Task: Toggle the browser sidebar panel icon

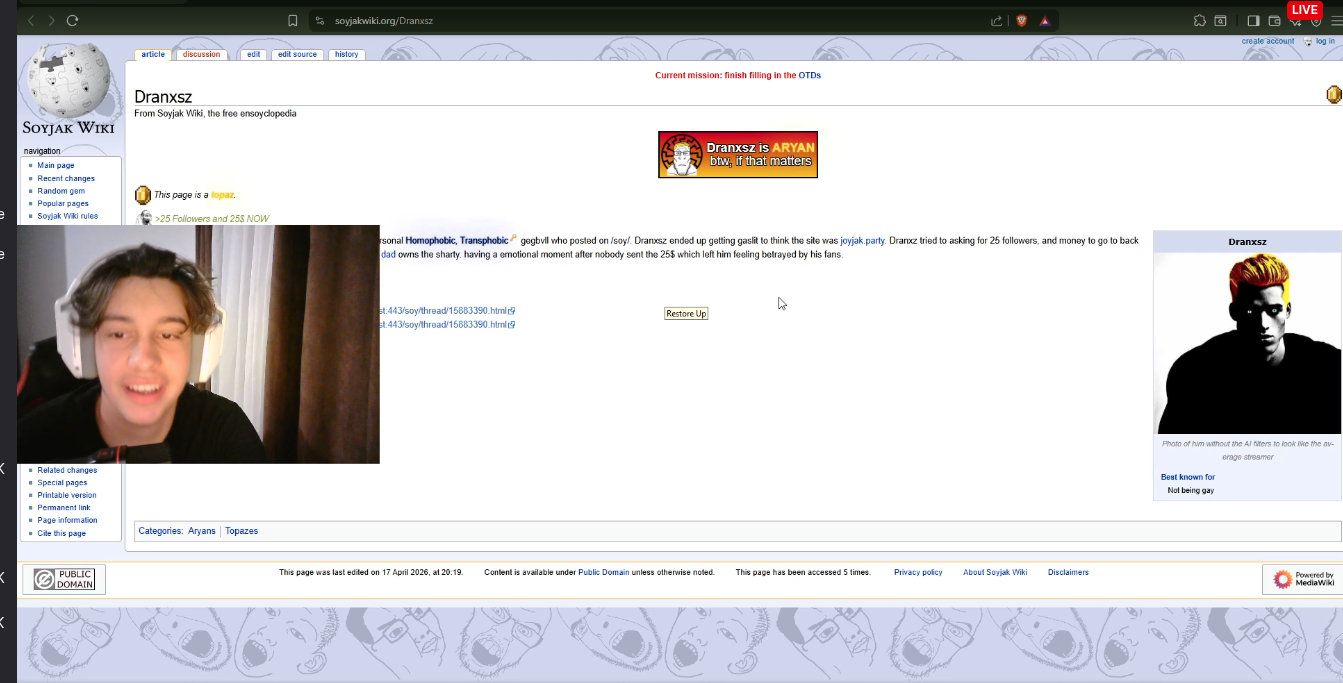Action: [1253, 20]
